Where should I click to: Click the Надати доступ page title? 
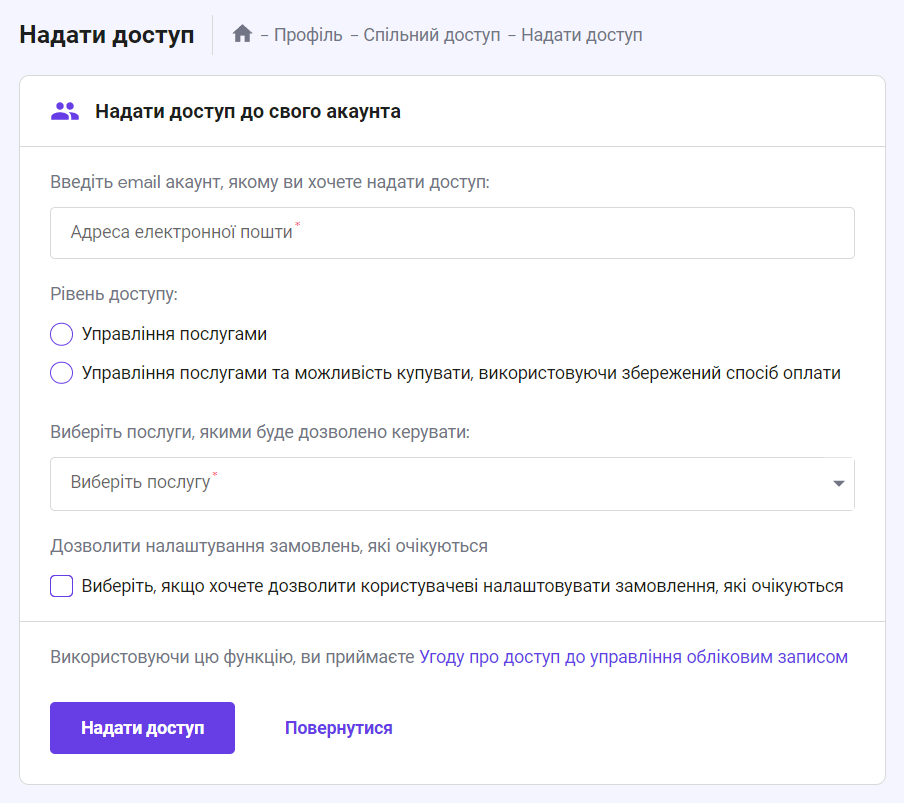click(107, 35)
